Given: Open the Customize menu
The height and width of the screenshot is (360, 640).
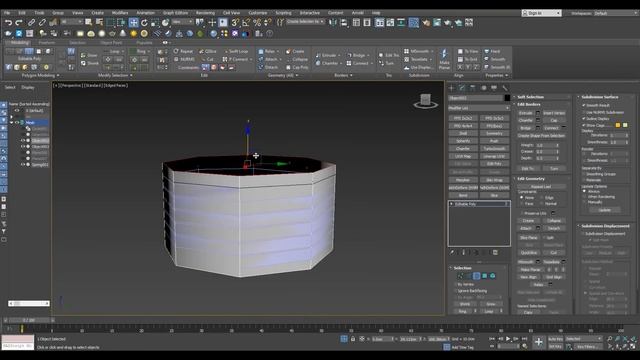Looking at the screenshot, I should 258,13.
